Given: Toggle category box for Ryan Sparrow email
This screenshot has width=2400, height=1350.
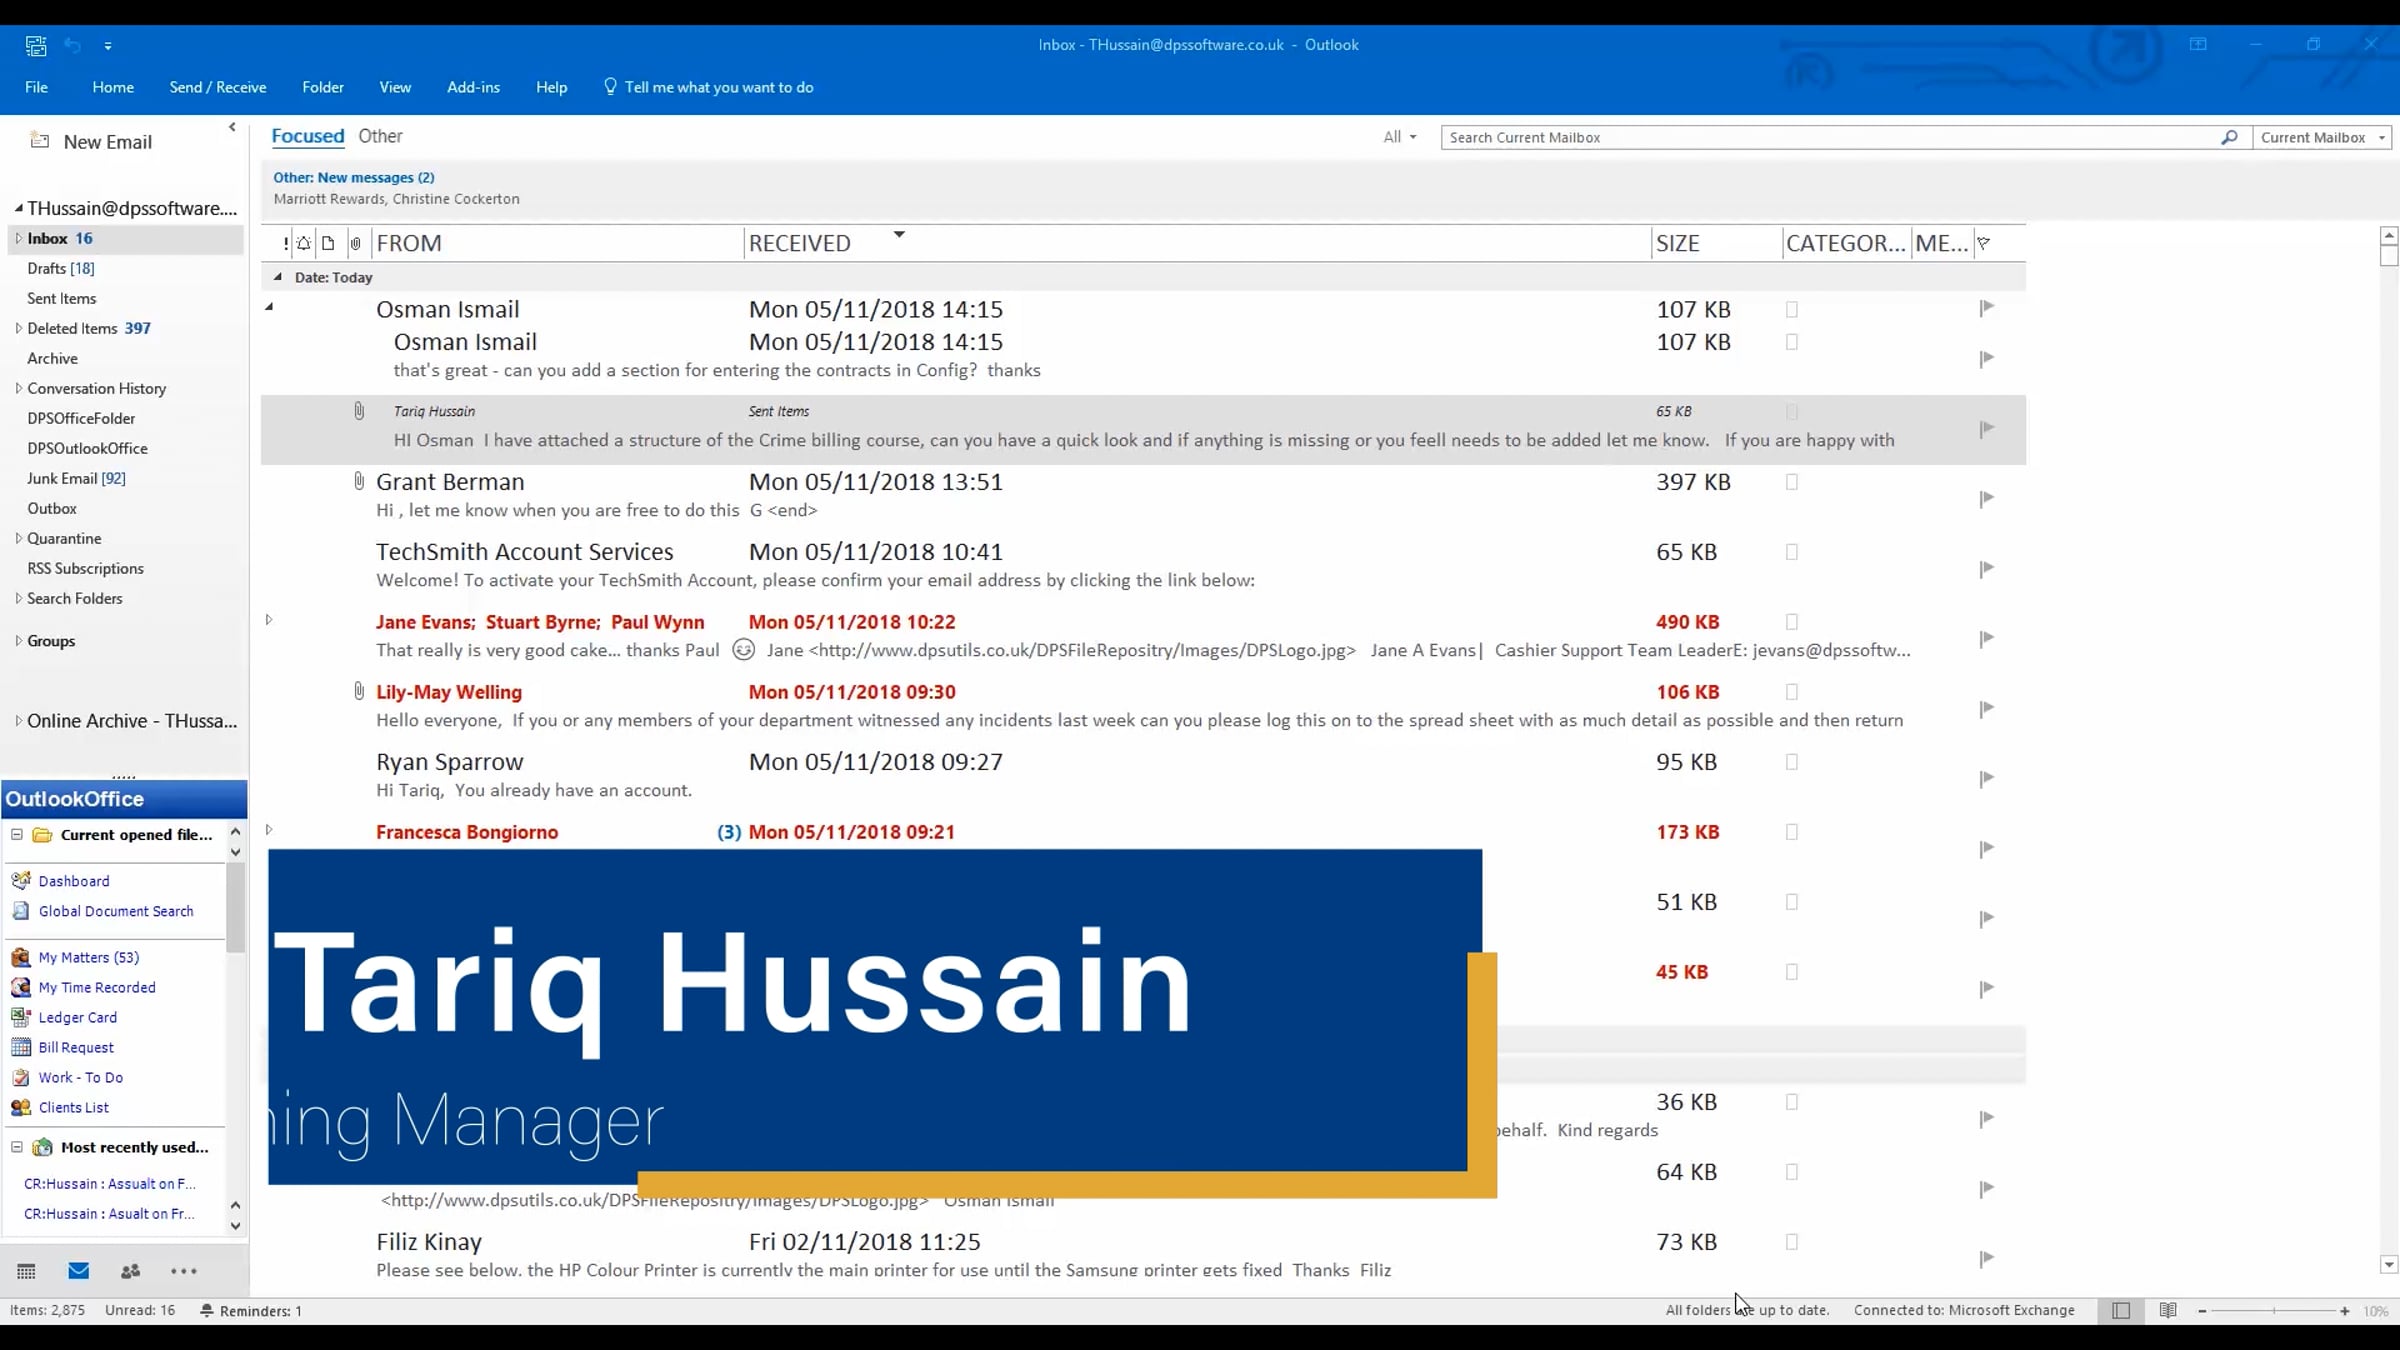Looking at the screenshot, I should [x=1792, y=762].
